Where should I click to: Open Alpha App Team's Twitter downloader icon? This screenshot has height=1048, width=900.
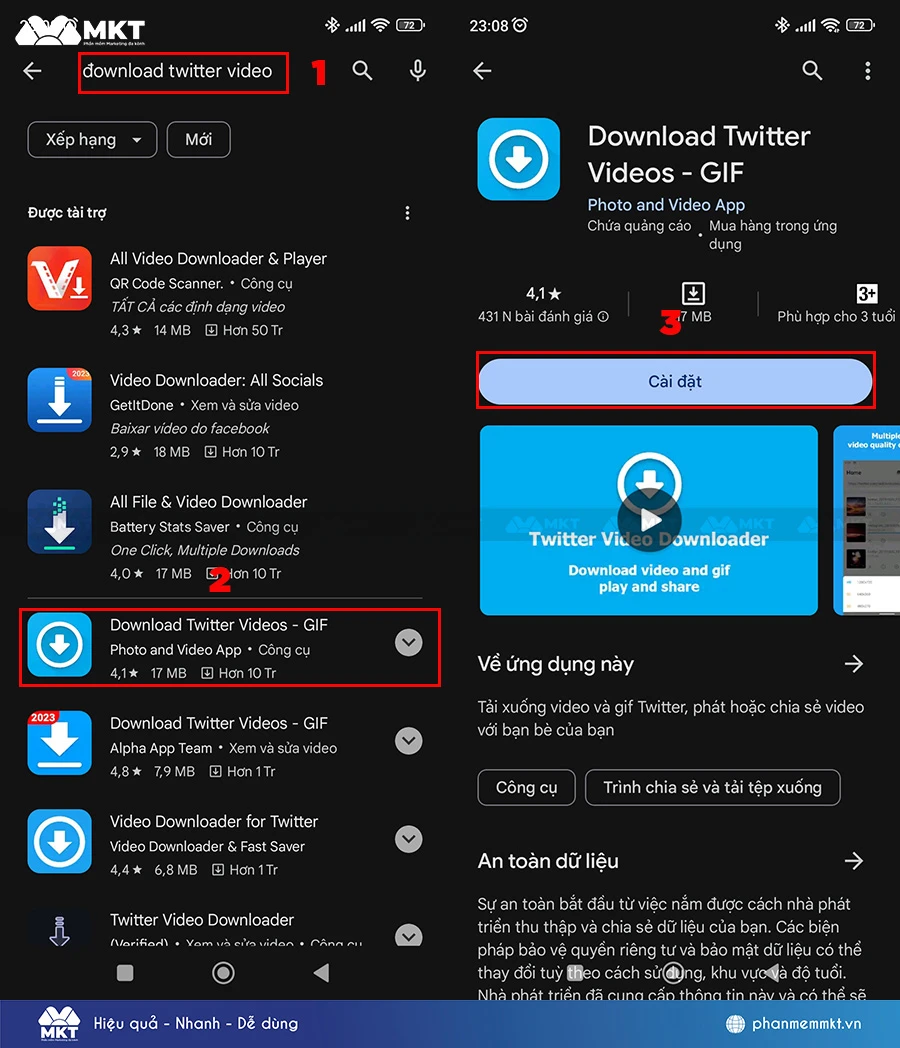[x=59, y=743]
